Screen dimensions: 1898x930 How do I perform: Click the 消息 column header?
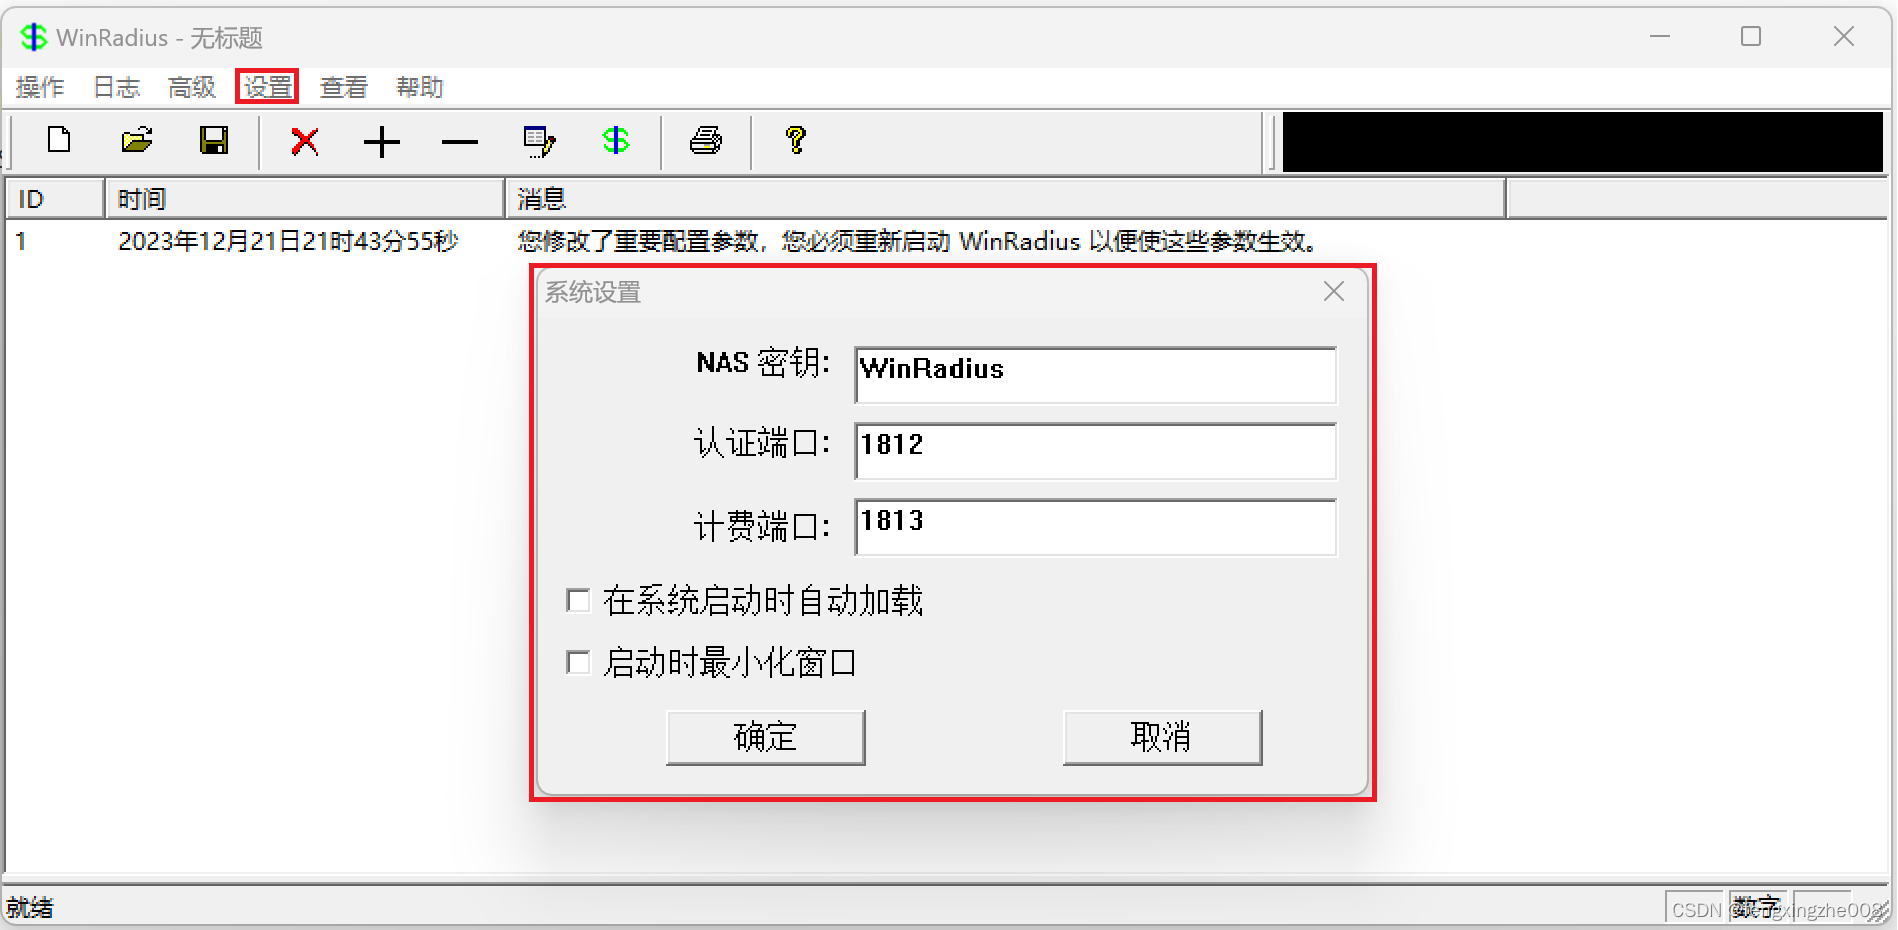(x=1005, y=199)
